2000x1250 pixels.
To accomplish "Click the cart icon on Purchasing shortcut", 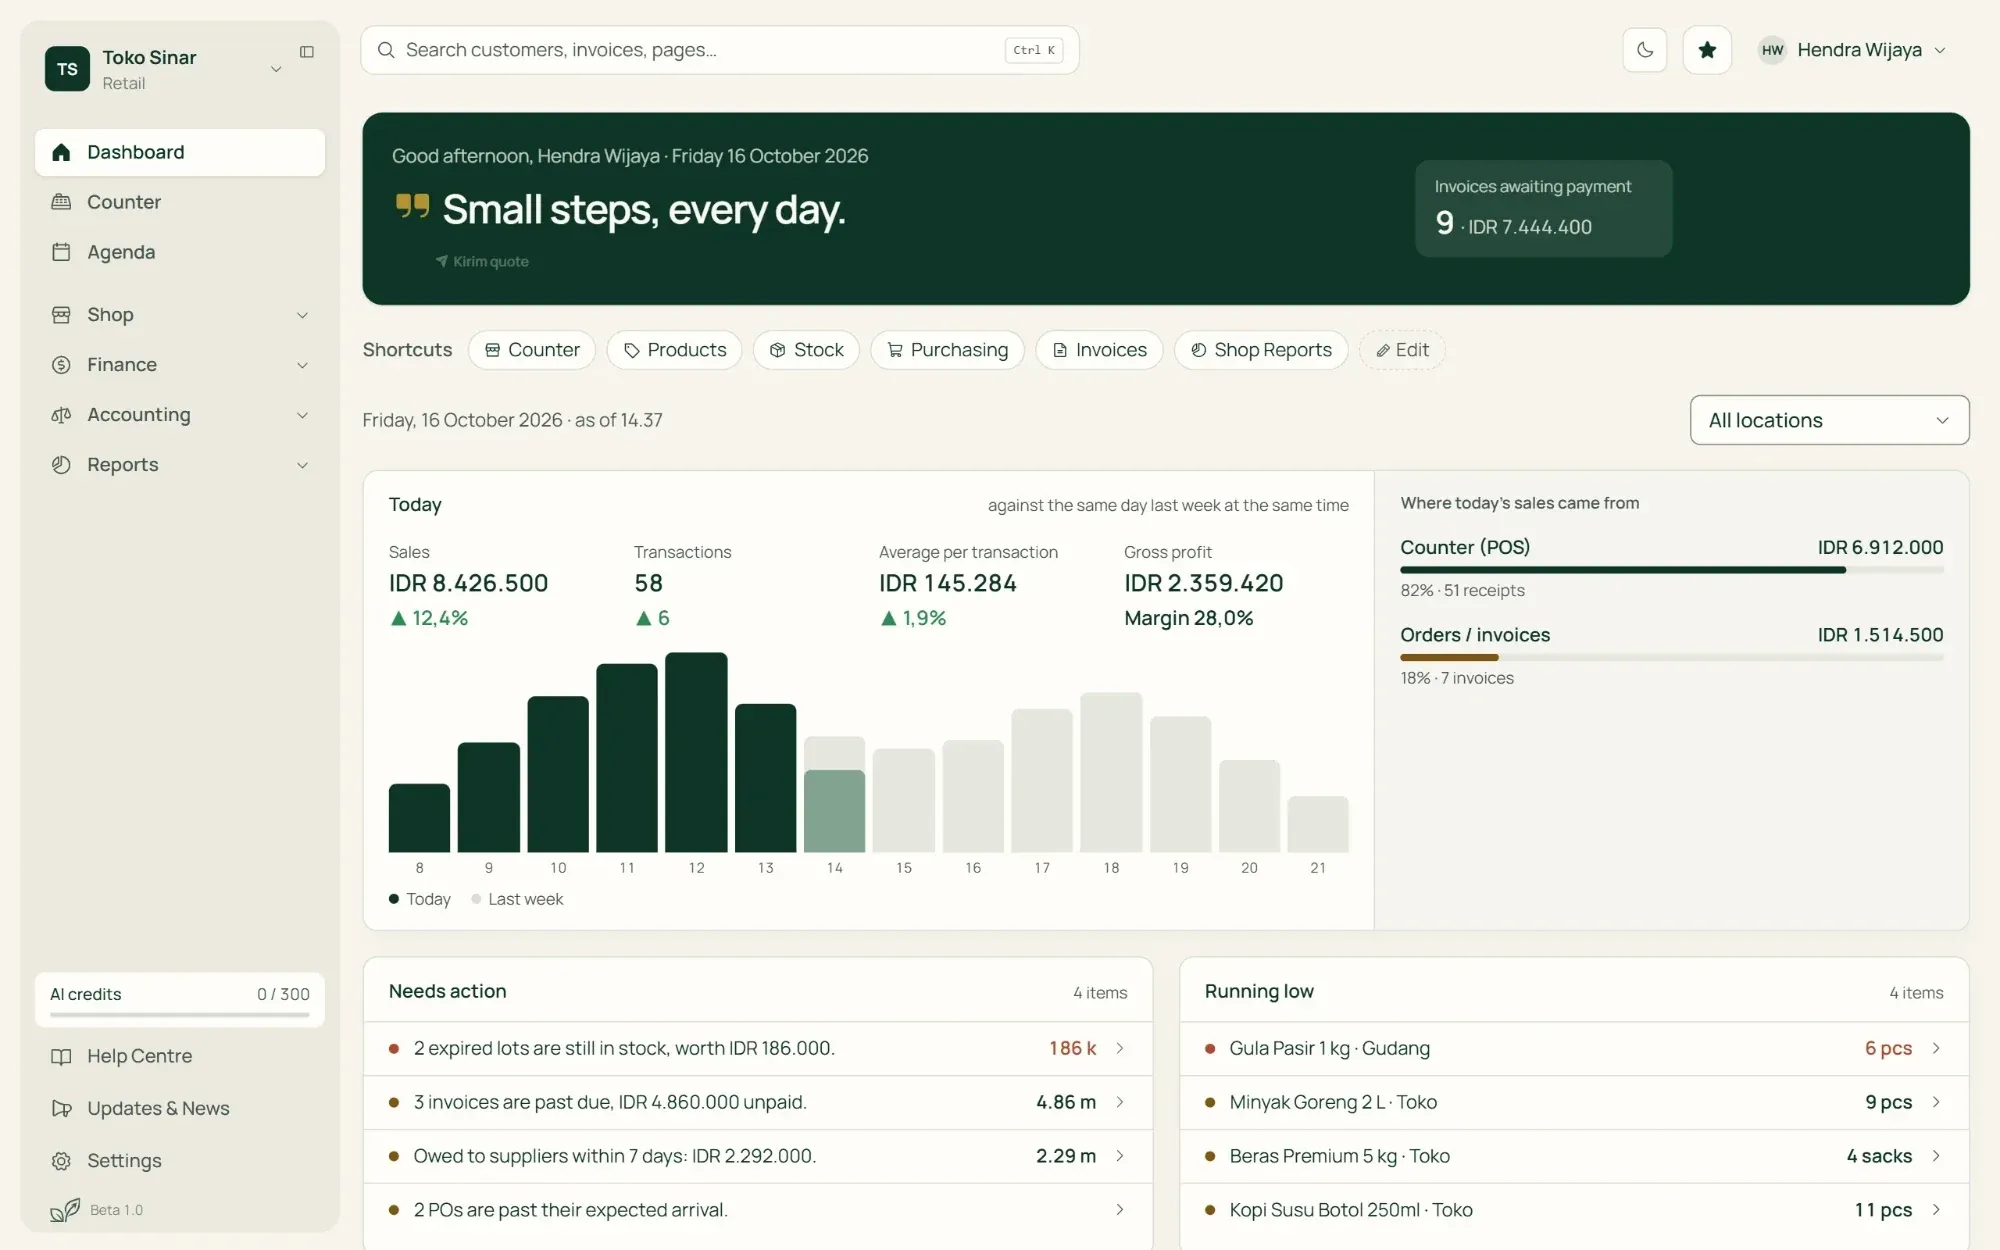I will [x=895, y=350].
